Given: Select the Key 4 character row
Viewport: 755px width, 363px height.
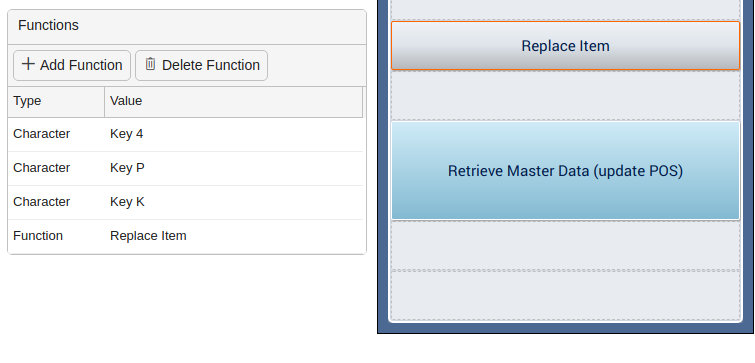Looking at the screenshot, I should [185, 134].
